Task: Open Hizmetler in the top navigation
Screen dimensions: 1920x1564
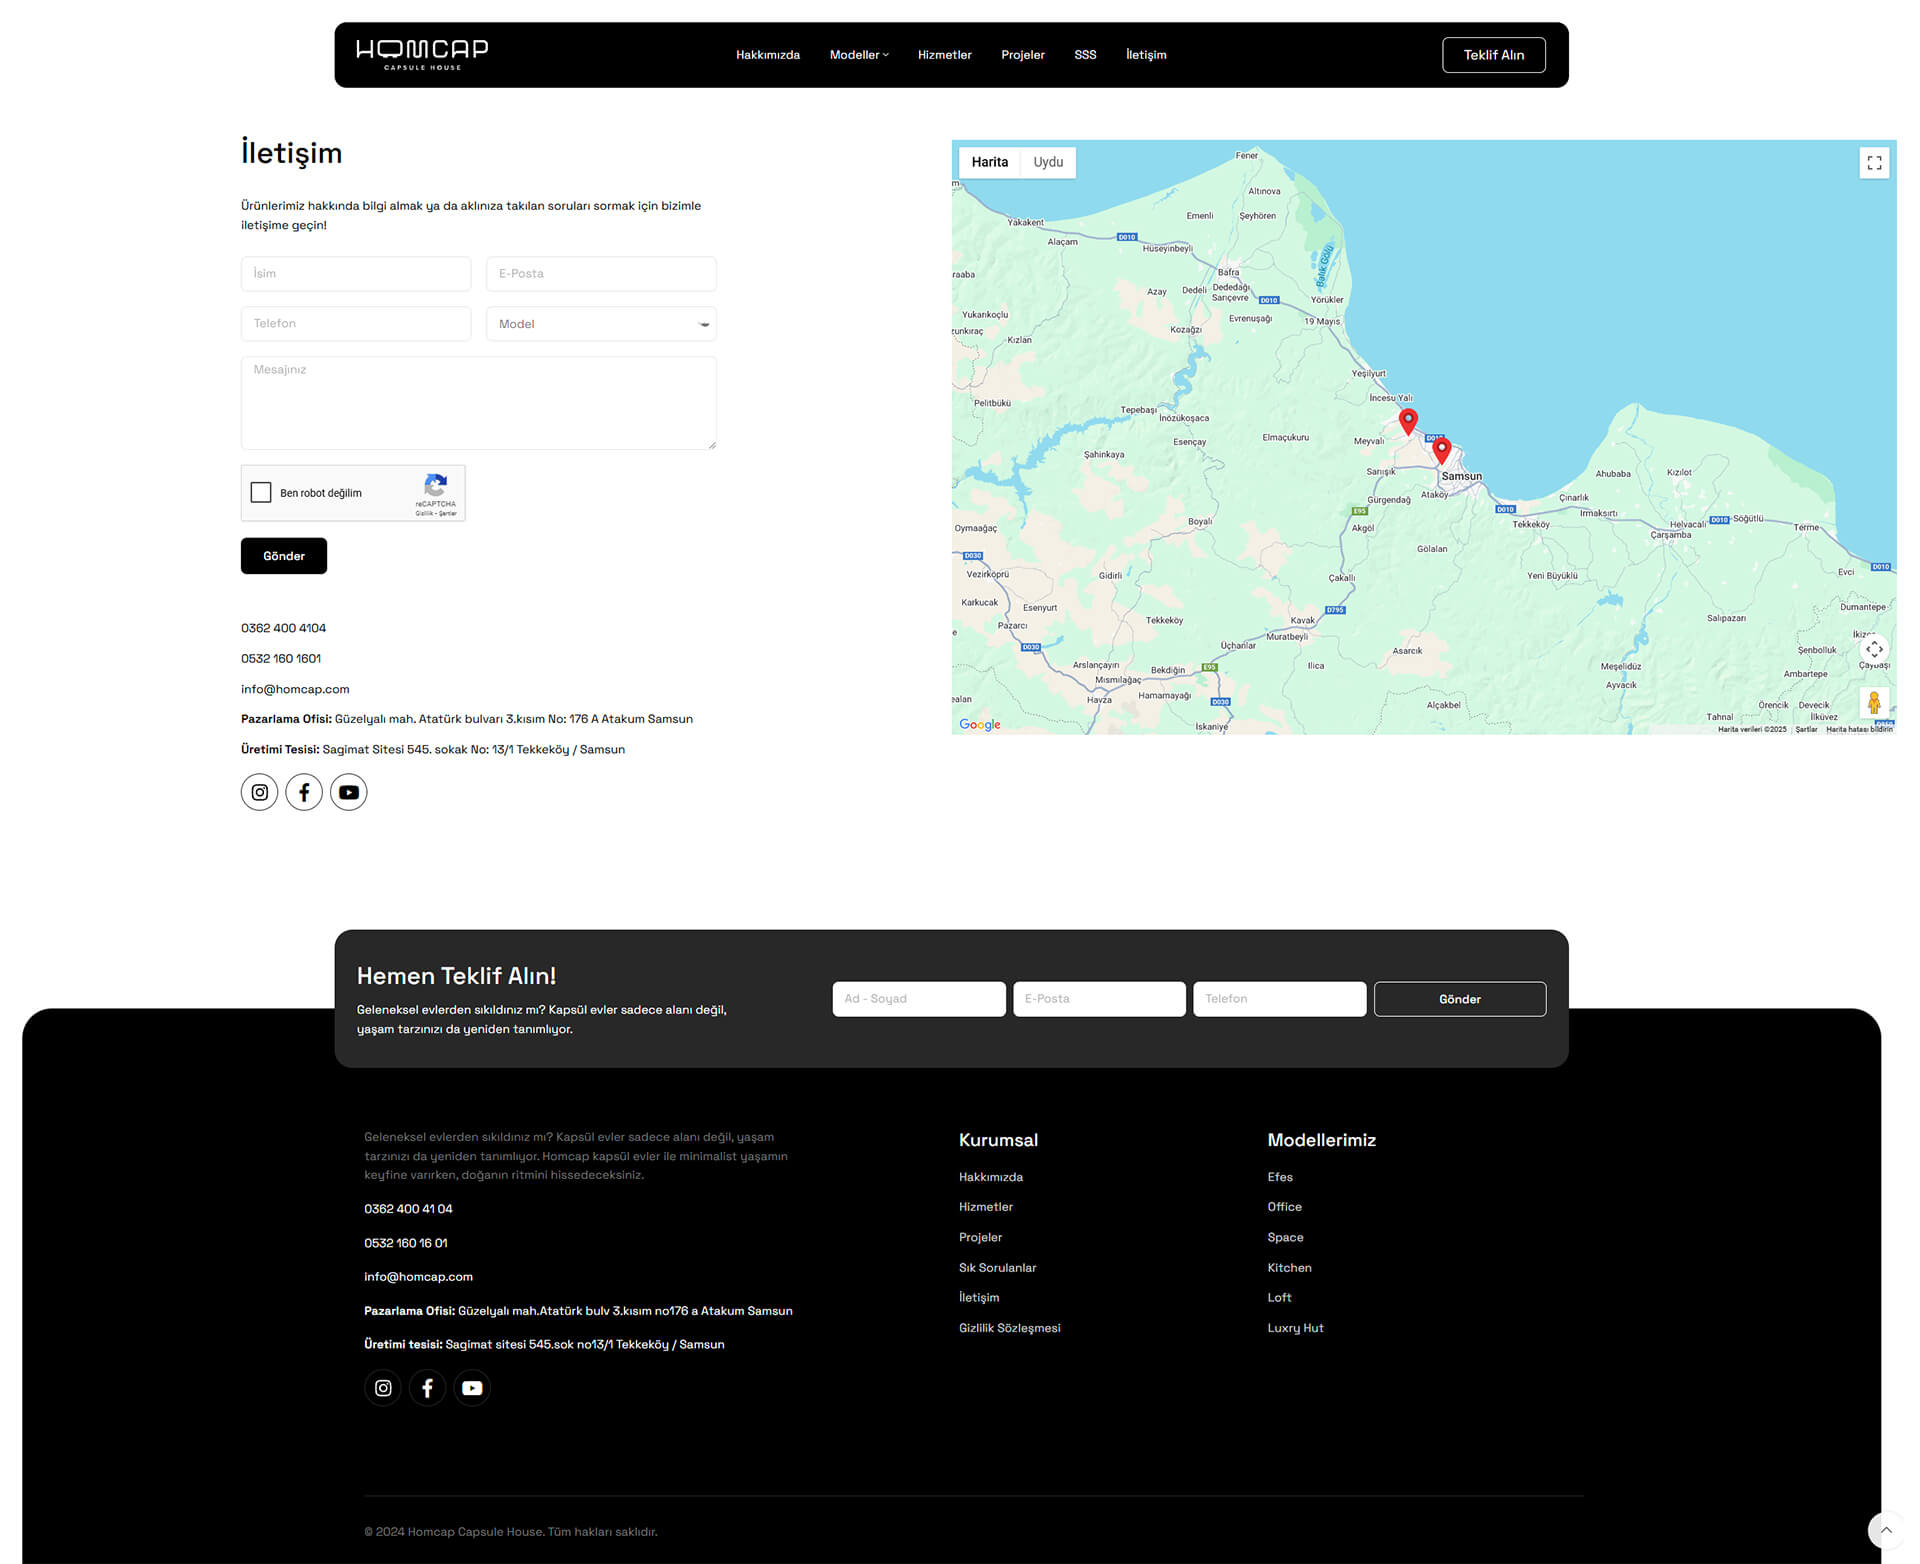Action: 944,55
